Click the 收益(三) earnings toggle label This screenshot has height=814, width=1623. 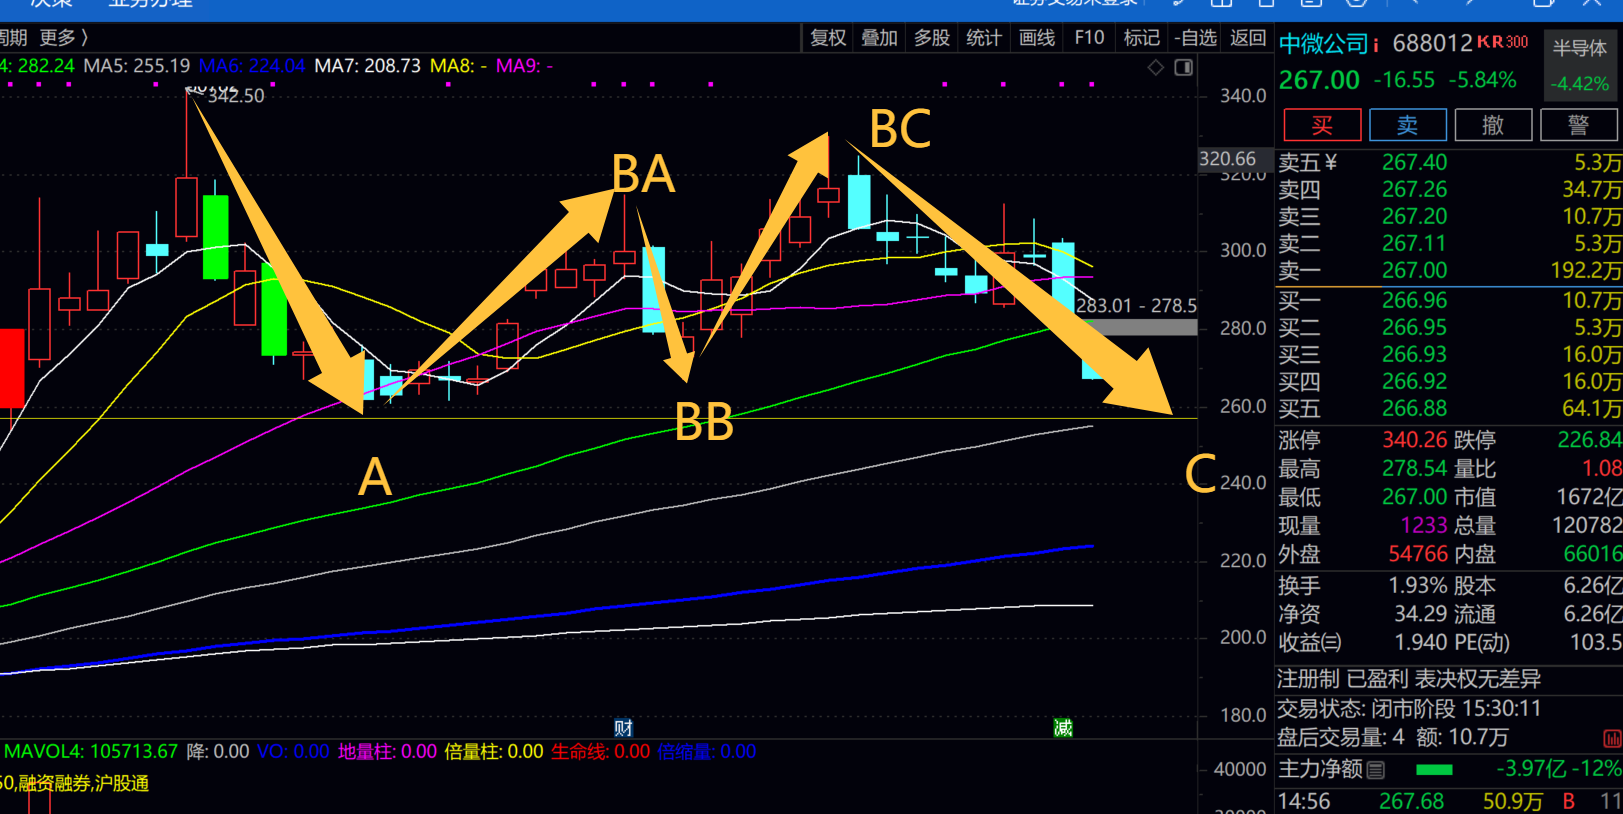point(1309,643)
